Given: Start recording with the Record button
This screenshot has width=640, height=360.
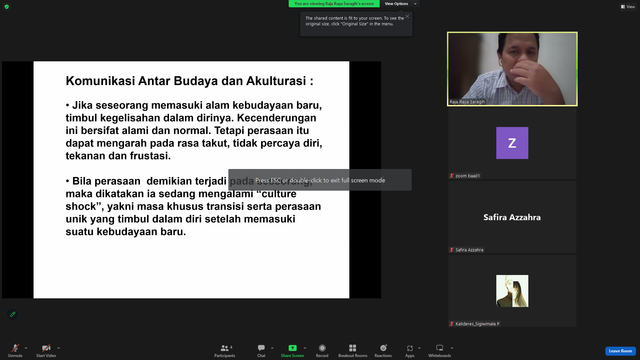Looking at the screenshot, I should 322,350.
